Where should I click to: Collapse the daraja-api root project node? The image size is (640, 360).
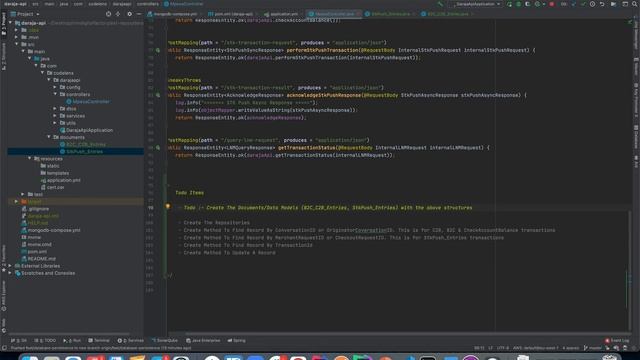[10, 23]
